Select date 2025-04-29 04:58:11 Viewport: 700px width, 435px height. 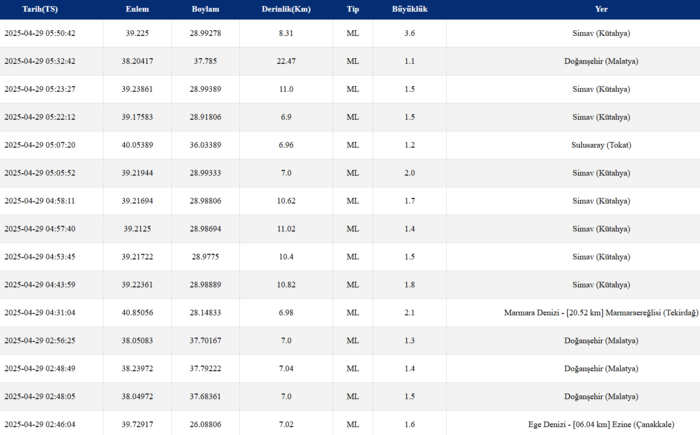click(x=40, y=201)
